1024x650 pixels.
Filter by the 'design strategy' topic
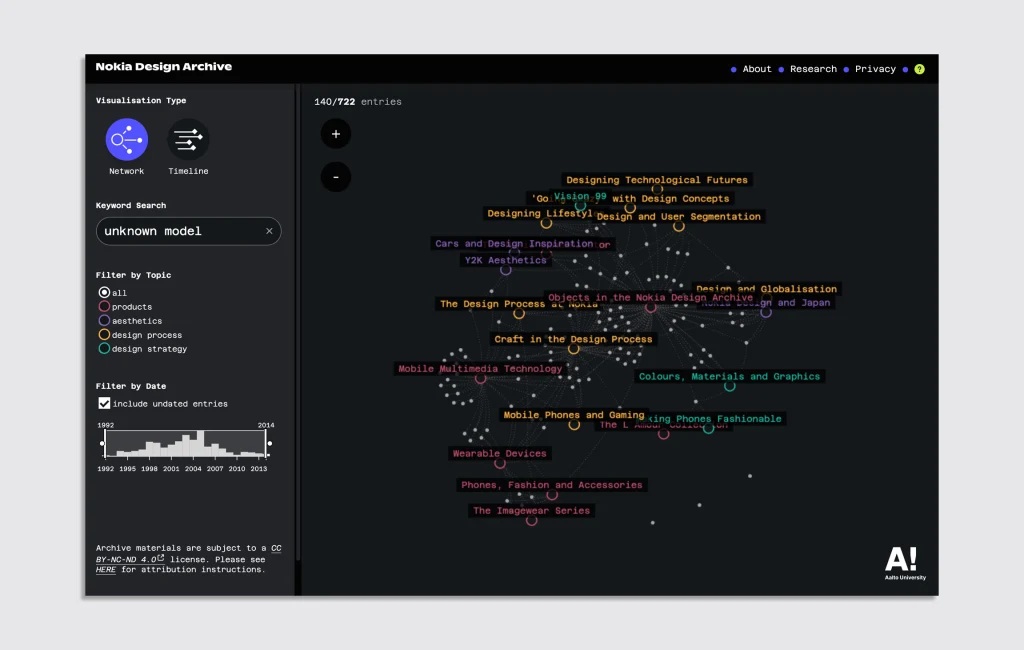(x=104, y=349)
